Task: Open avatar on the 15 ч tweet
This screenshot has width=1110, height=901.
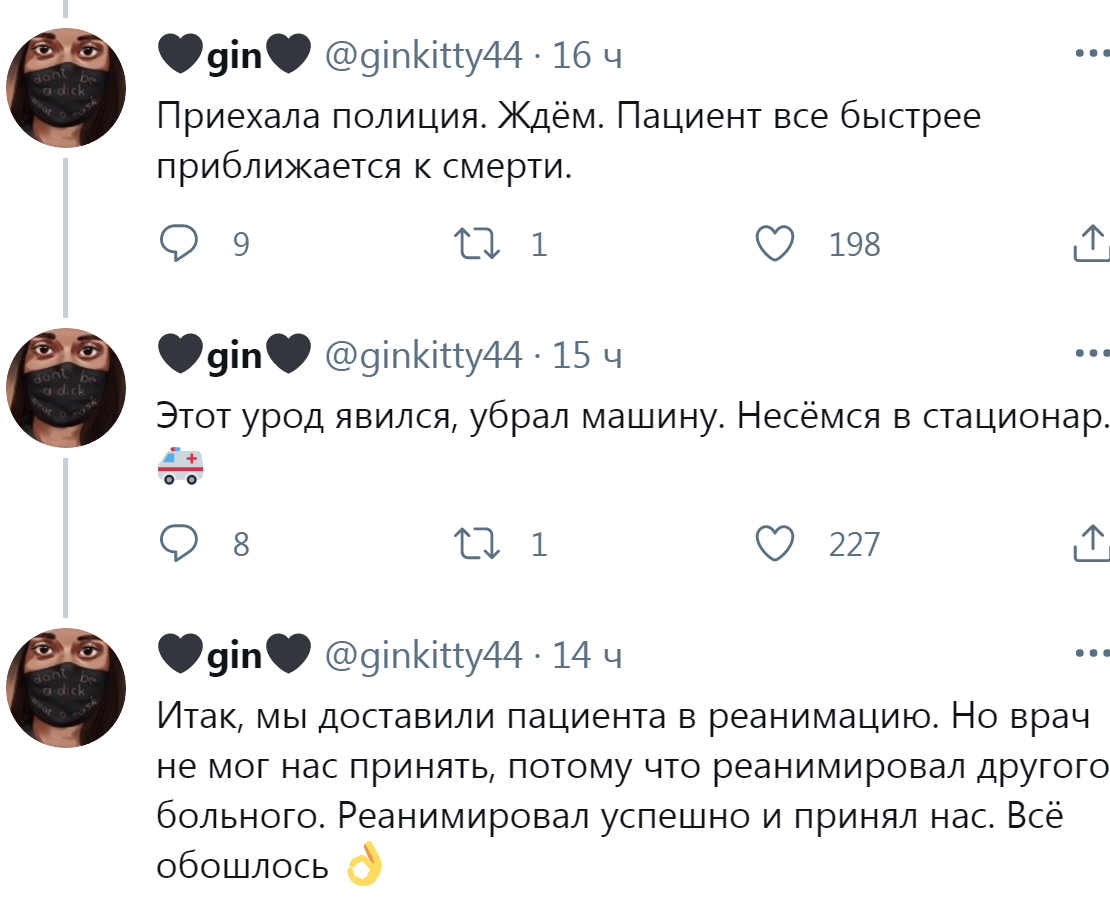Action: click(66, 388)
